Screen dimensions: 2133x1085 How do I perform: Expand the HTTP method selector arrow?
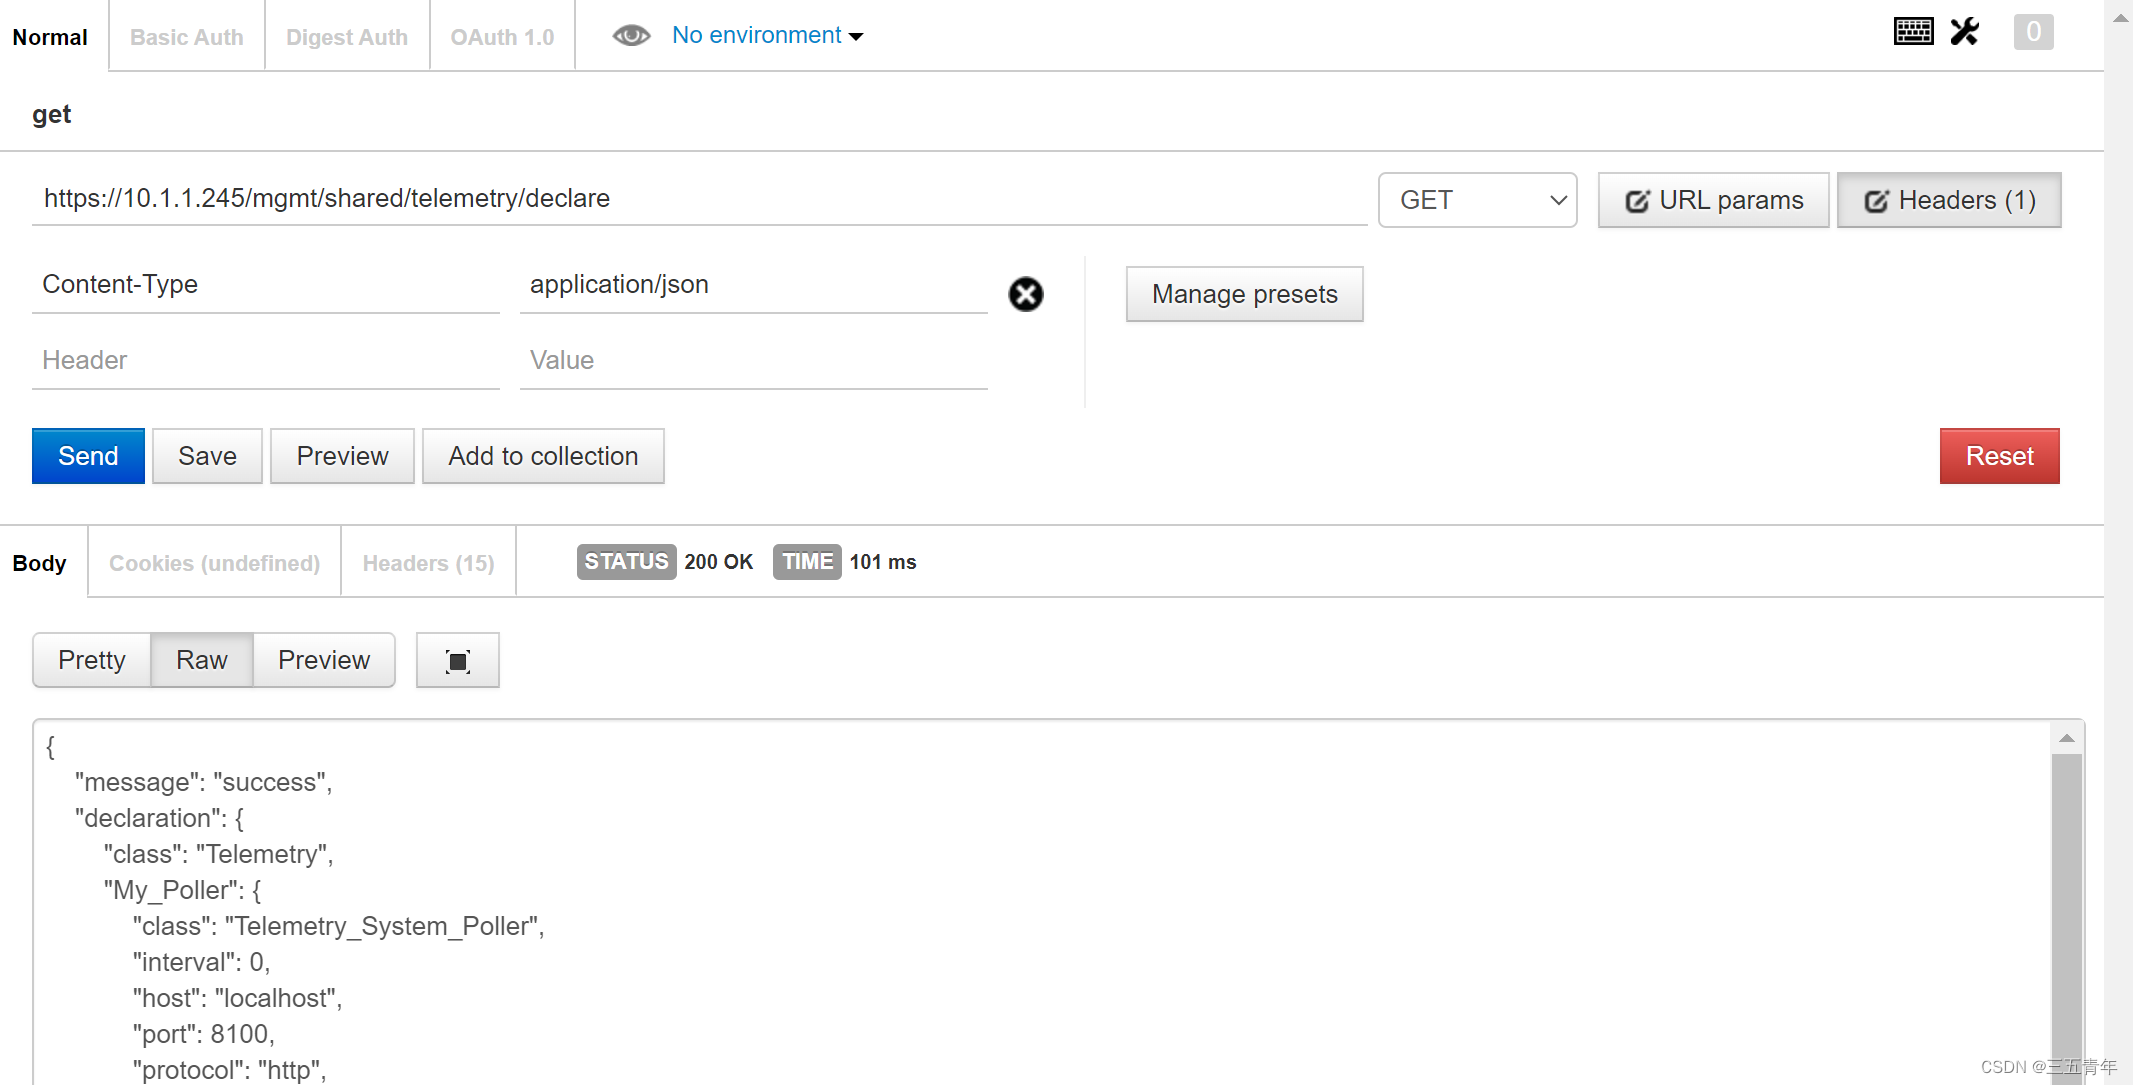tap(1556, 200)
